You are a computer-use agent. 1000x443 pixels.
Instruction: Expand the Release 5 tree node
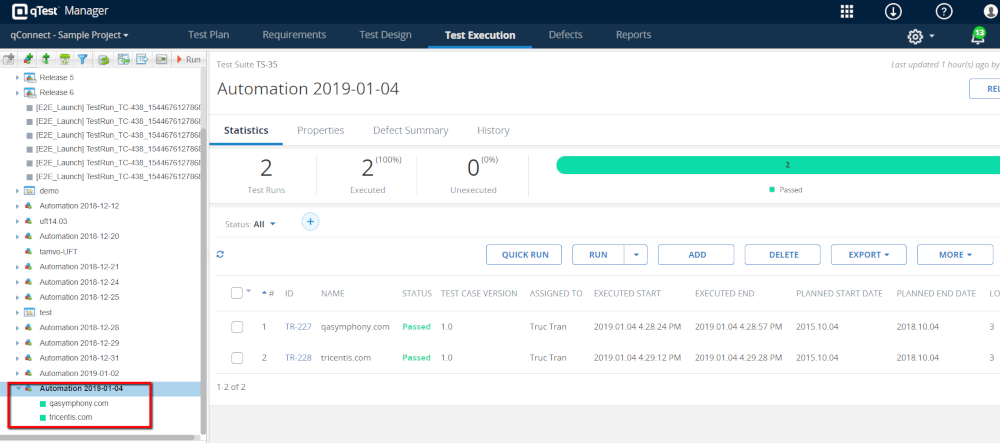17,77
